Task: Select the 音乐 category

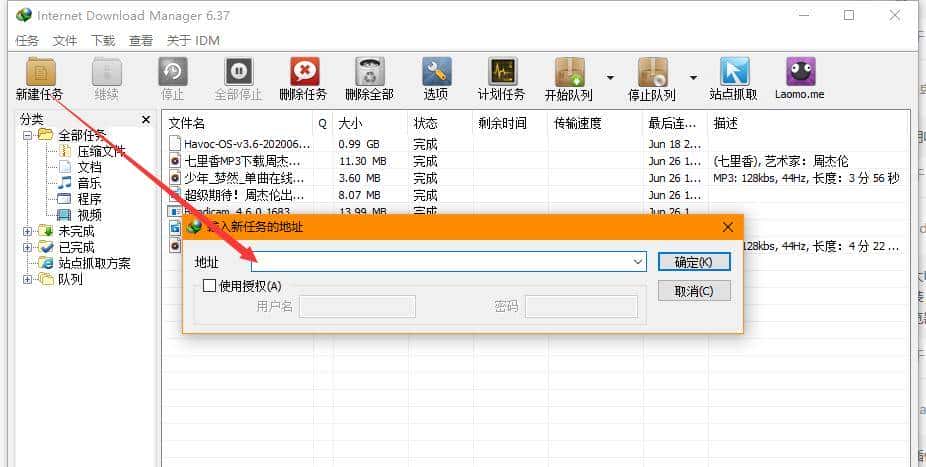Action: [x=89, y=183]
